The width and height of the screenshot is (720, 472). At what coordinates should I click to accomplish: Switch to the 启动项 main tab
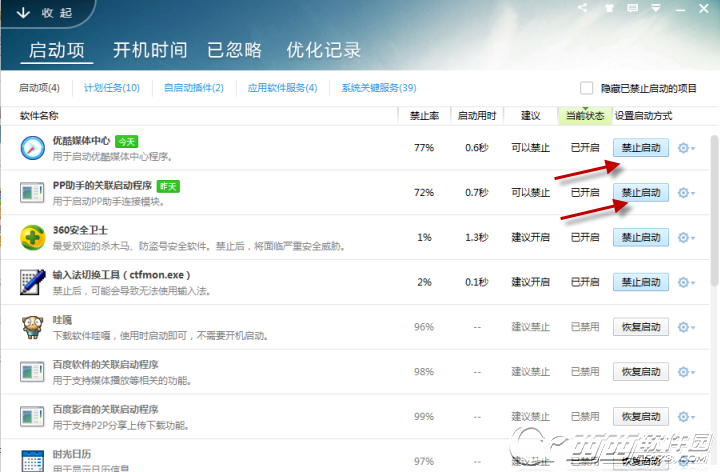point(57,50)
